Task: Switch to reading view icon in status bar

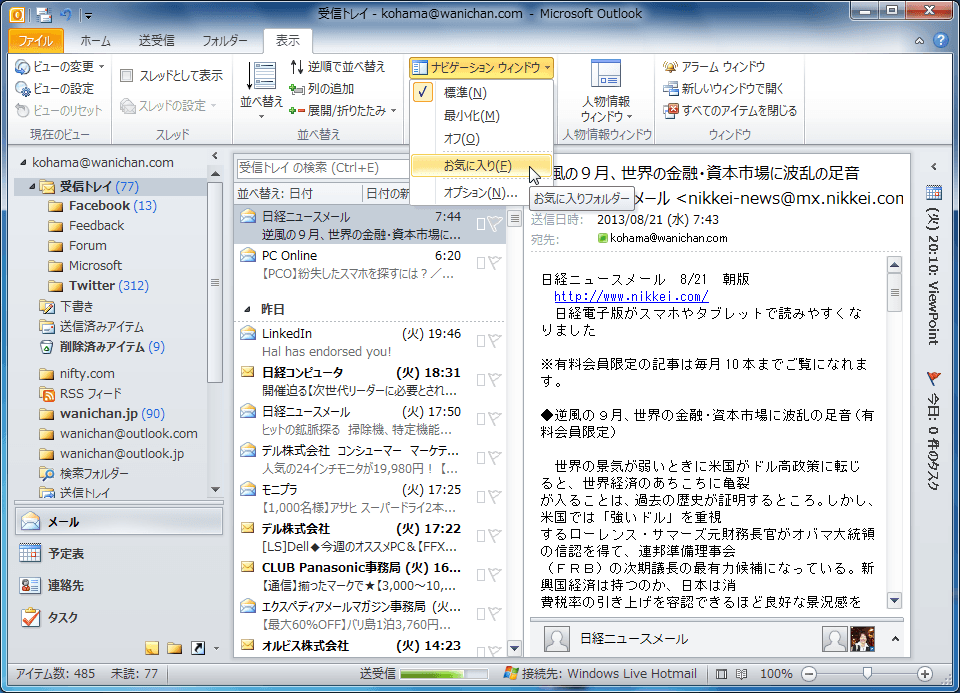Action: point(741,674)
